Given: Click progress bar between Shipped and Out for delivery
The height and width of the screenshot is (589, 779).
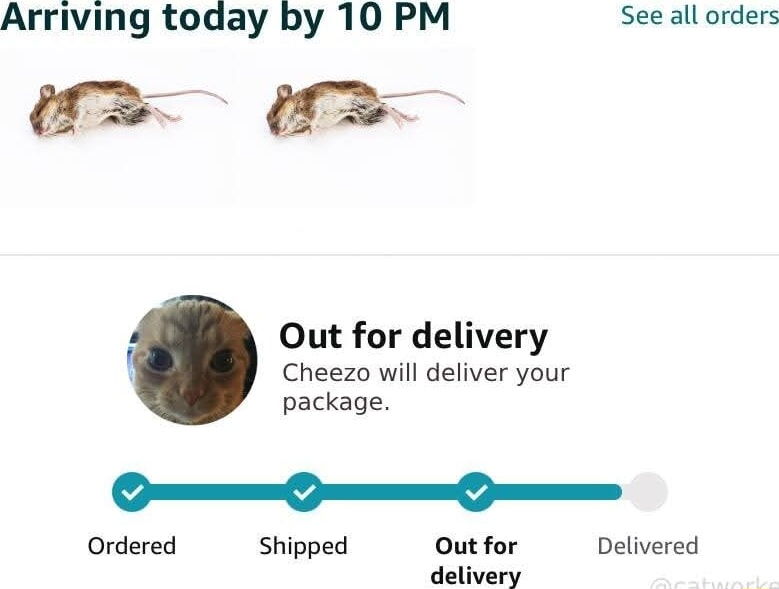Looking at the screenshot, I should pyautogui.click(x=390, y=492).
